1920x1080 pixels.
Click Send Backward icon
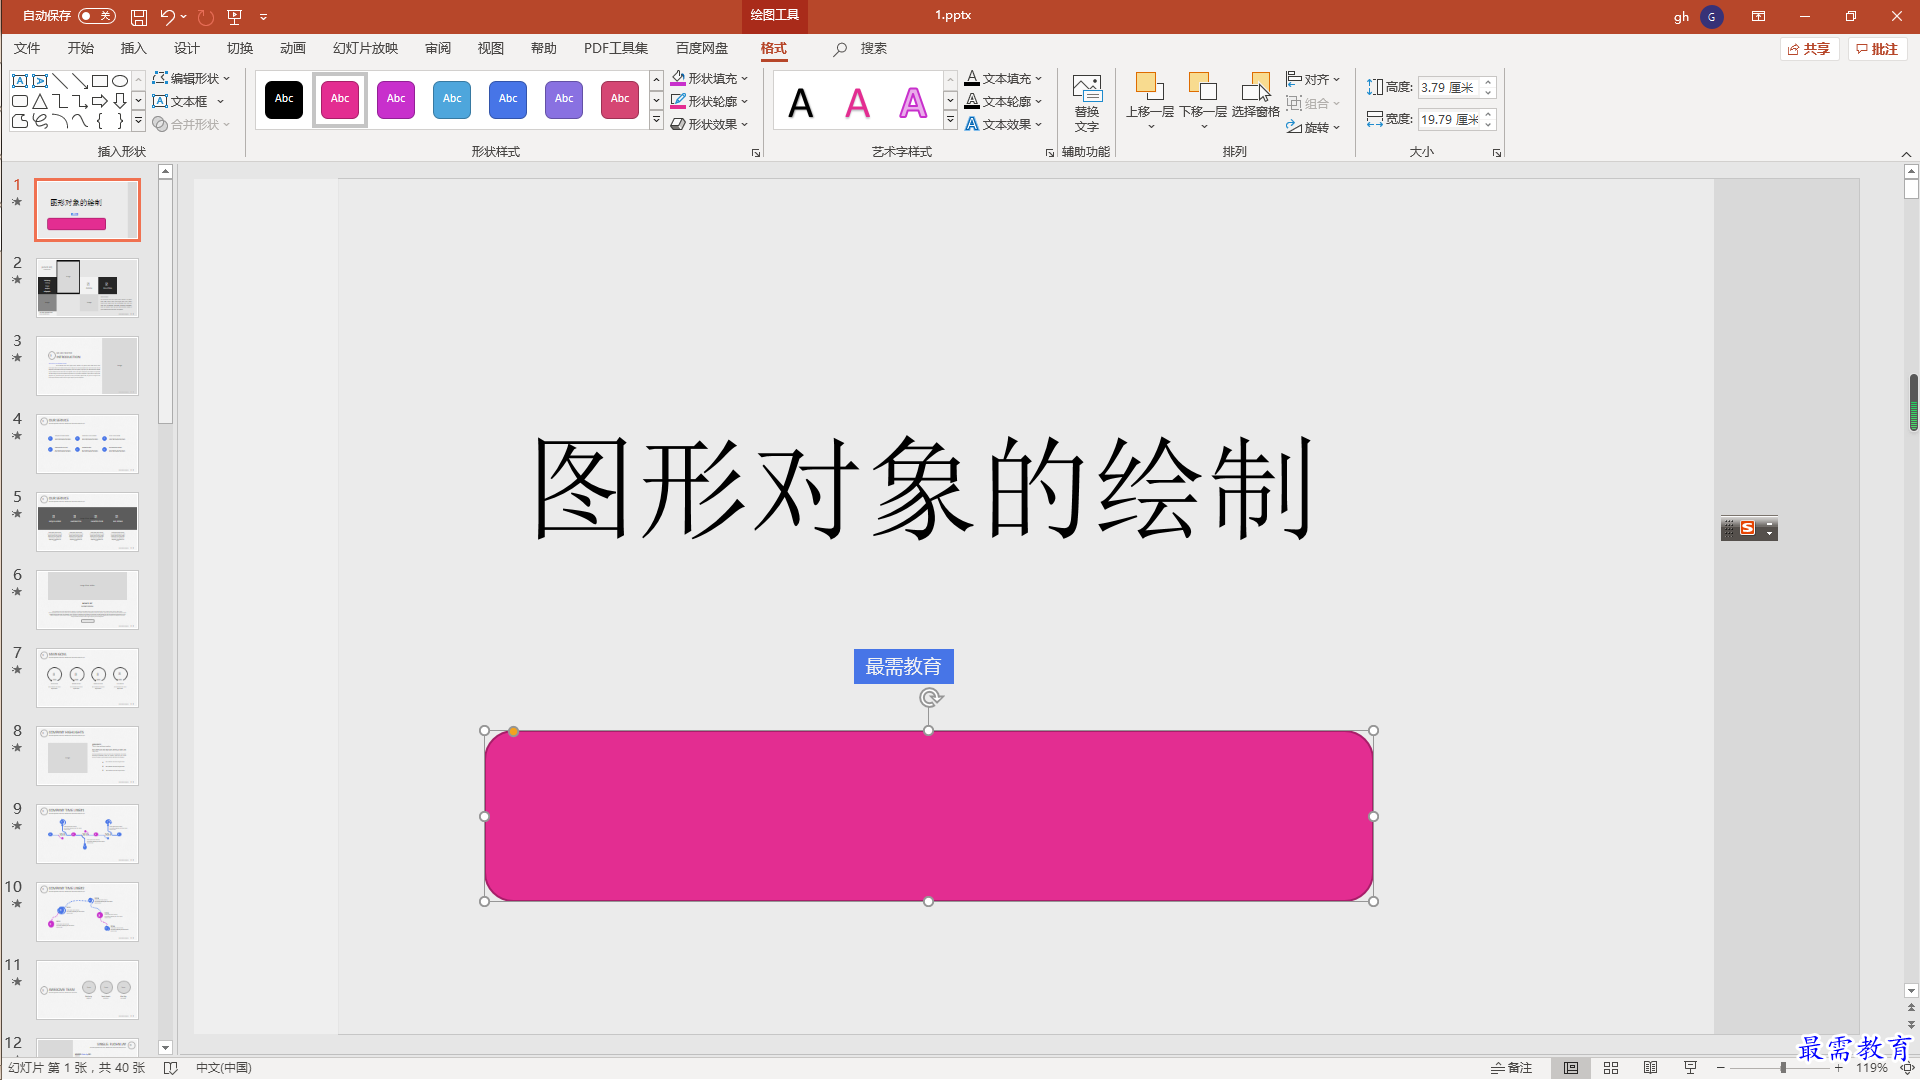[1202, 87]
